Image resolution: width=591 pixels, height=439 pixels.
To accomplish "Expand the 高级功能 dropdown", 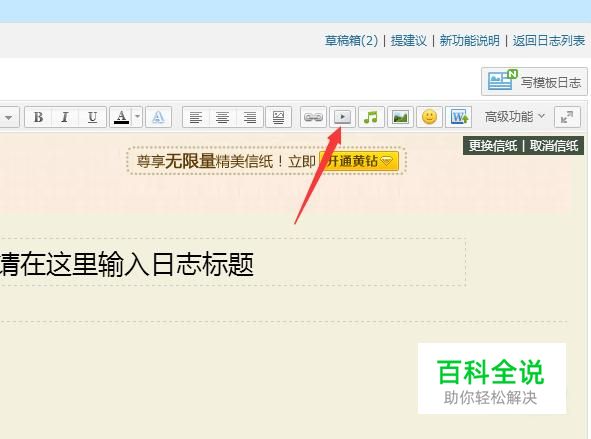I will 514,117.
